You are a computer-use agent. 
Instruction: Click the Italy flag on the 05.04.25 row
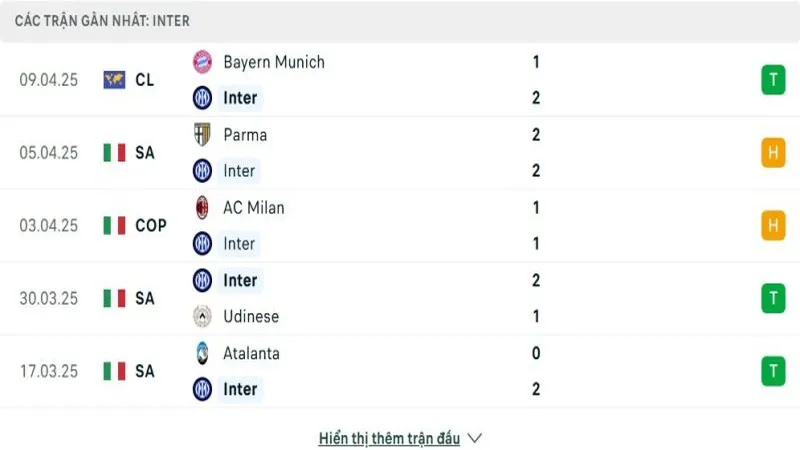114,153
